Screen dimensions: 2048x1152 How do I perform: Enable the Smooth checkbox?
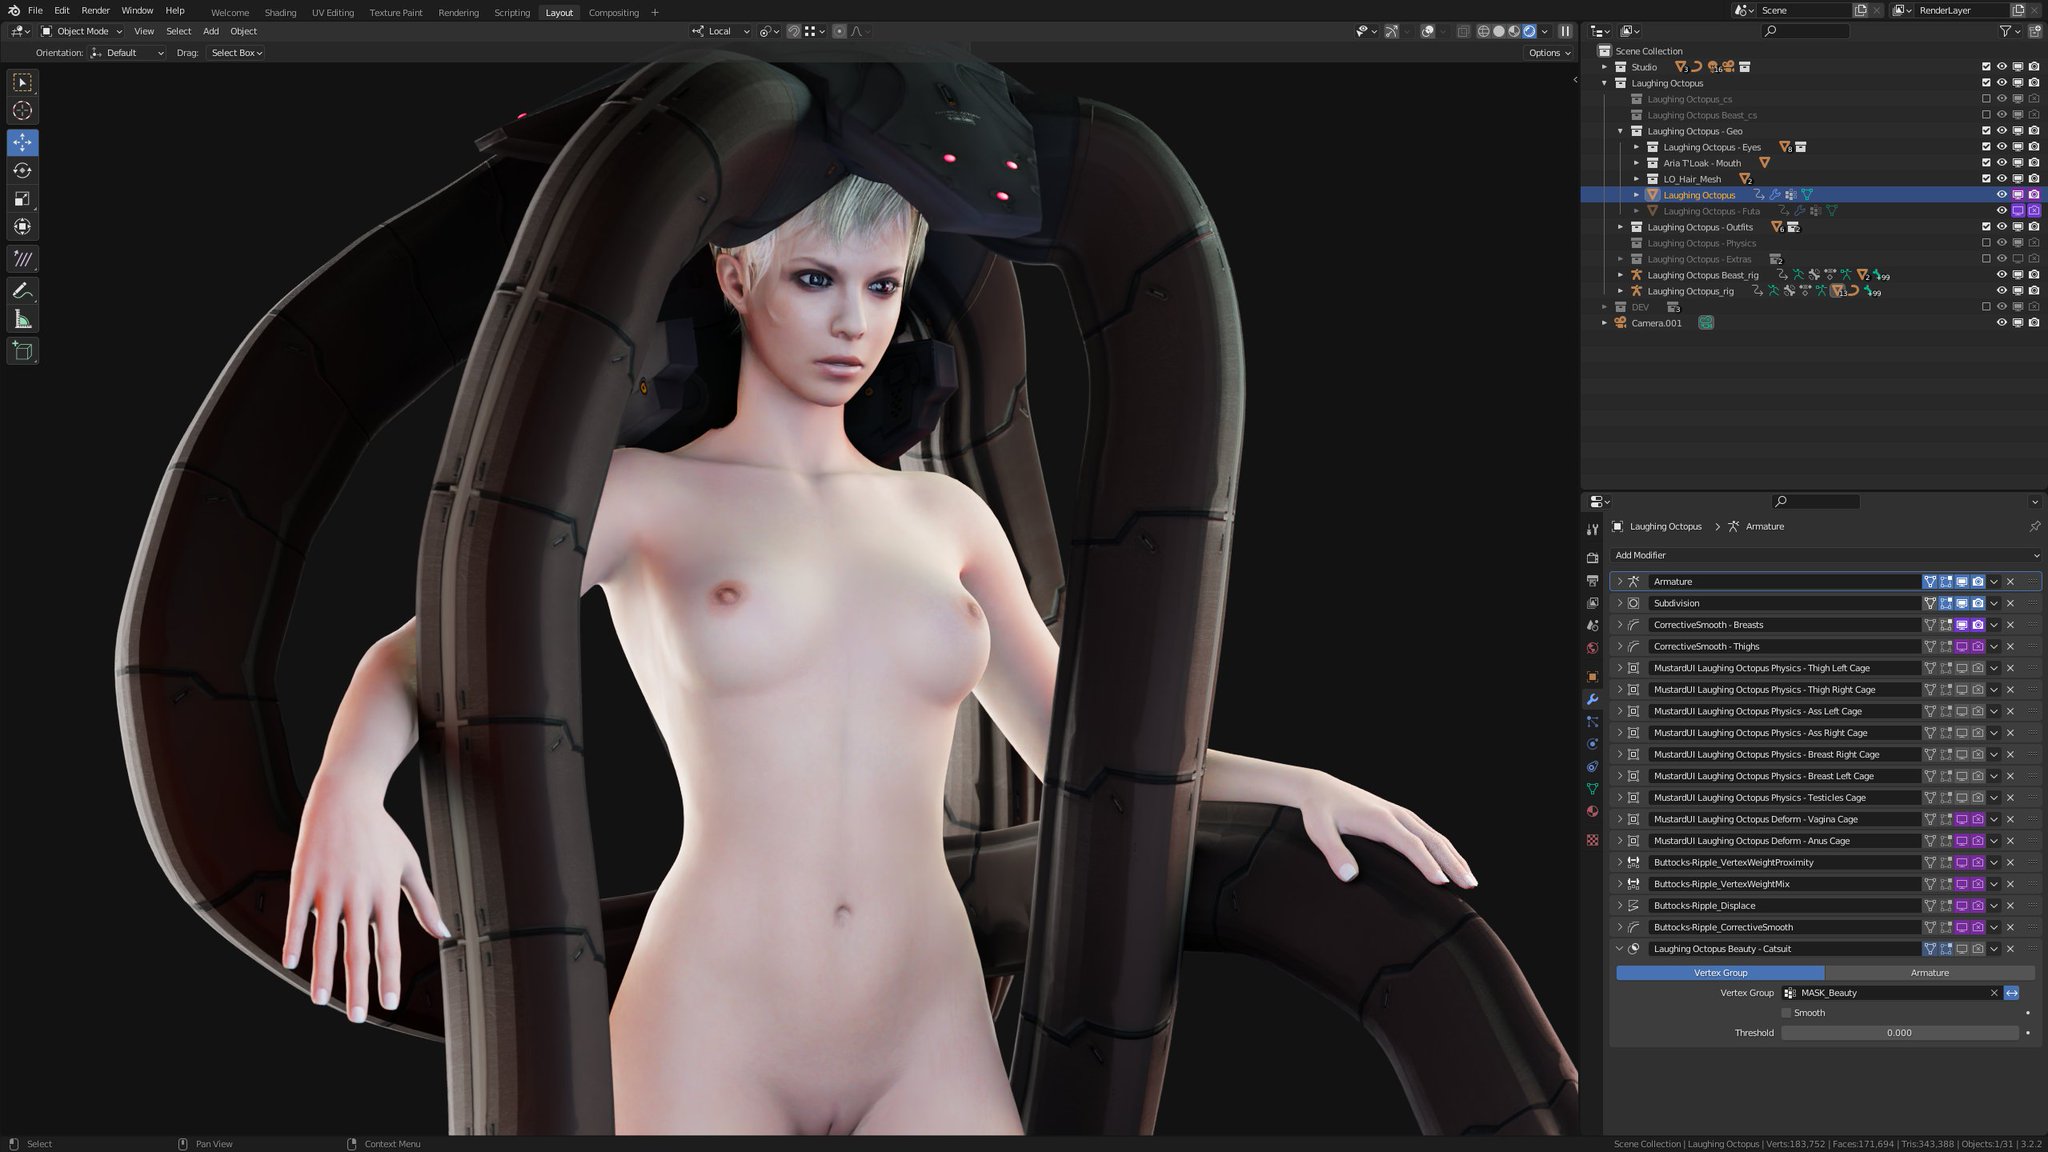1786,1013
